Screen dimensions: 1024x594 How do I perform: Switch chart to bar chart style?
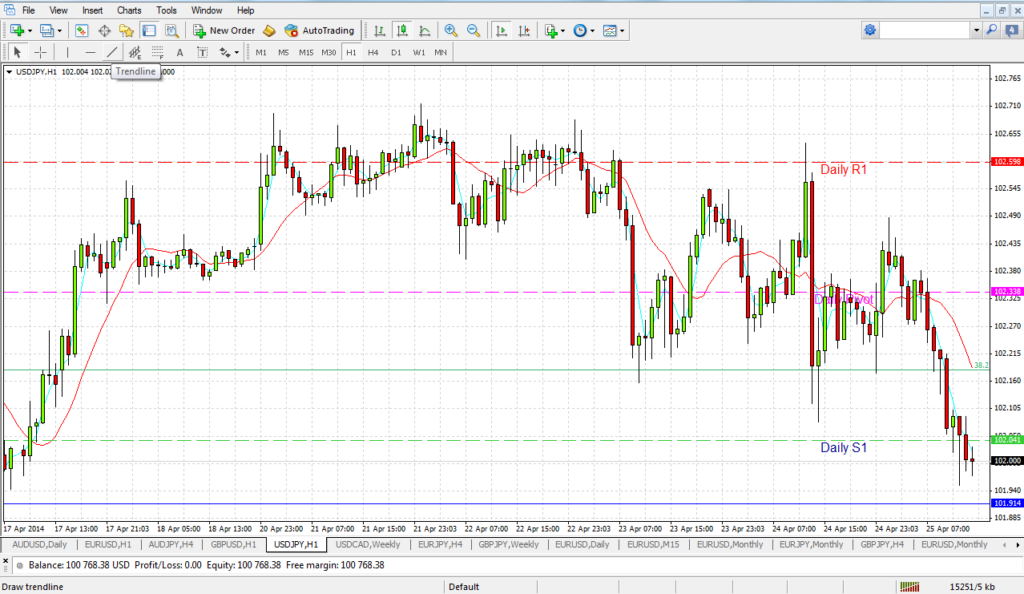click(379, 31)
